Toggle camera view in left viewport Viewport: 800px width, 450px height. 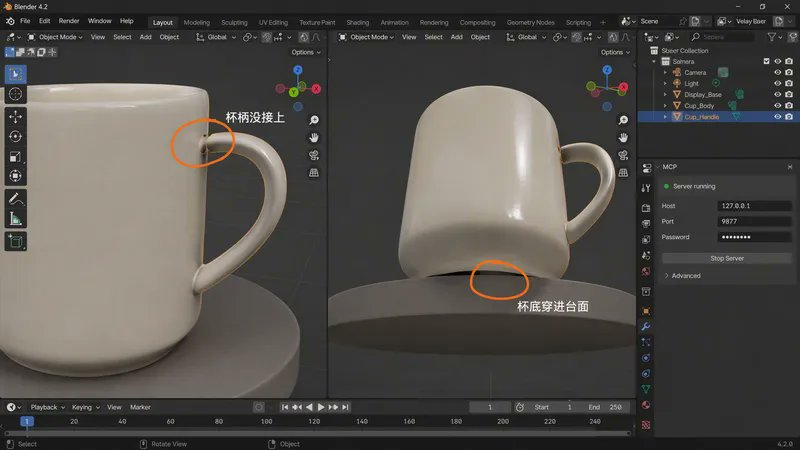click(314, 155)
